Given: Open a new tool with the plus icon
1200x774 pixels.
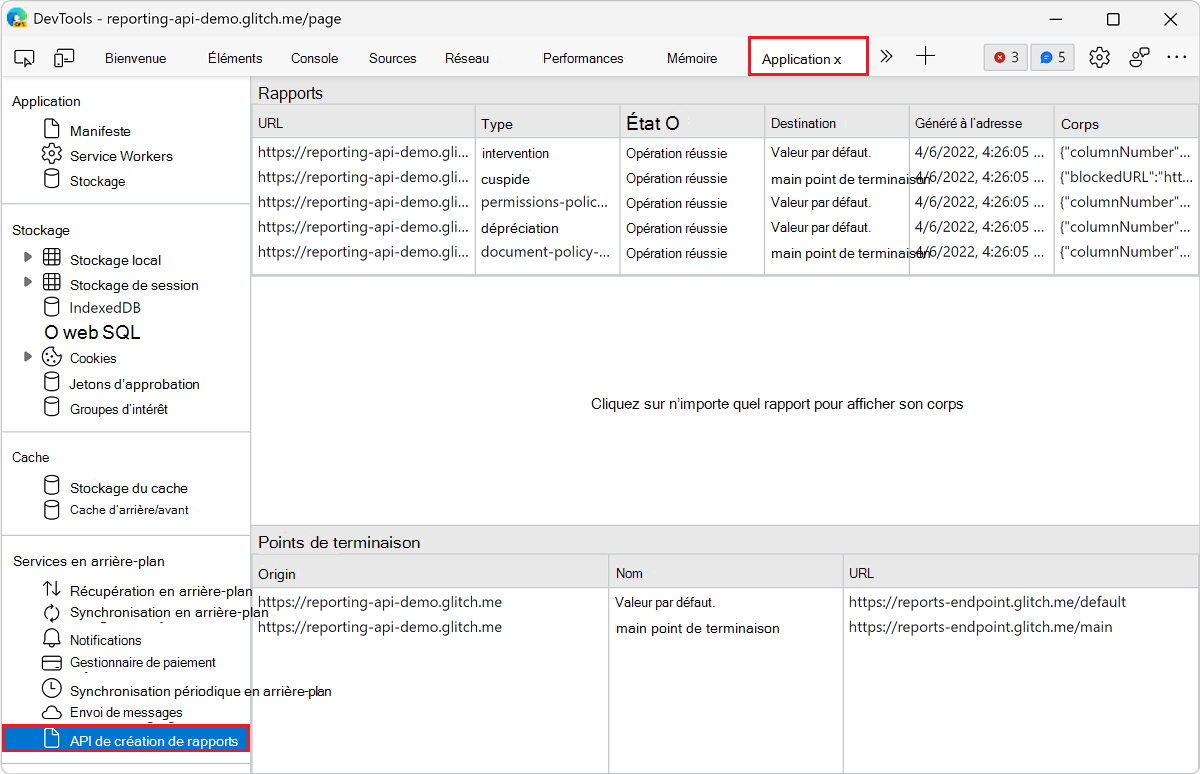Looking at the screenshot, I should point(925,57).
